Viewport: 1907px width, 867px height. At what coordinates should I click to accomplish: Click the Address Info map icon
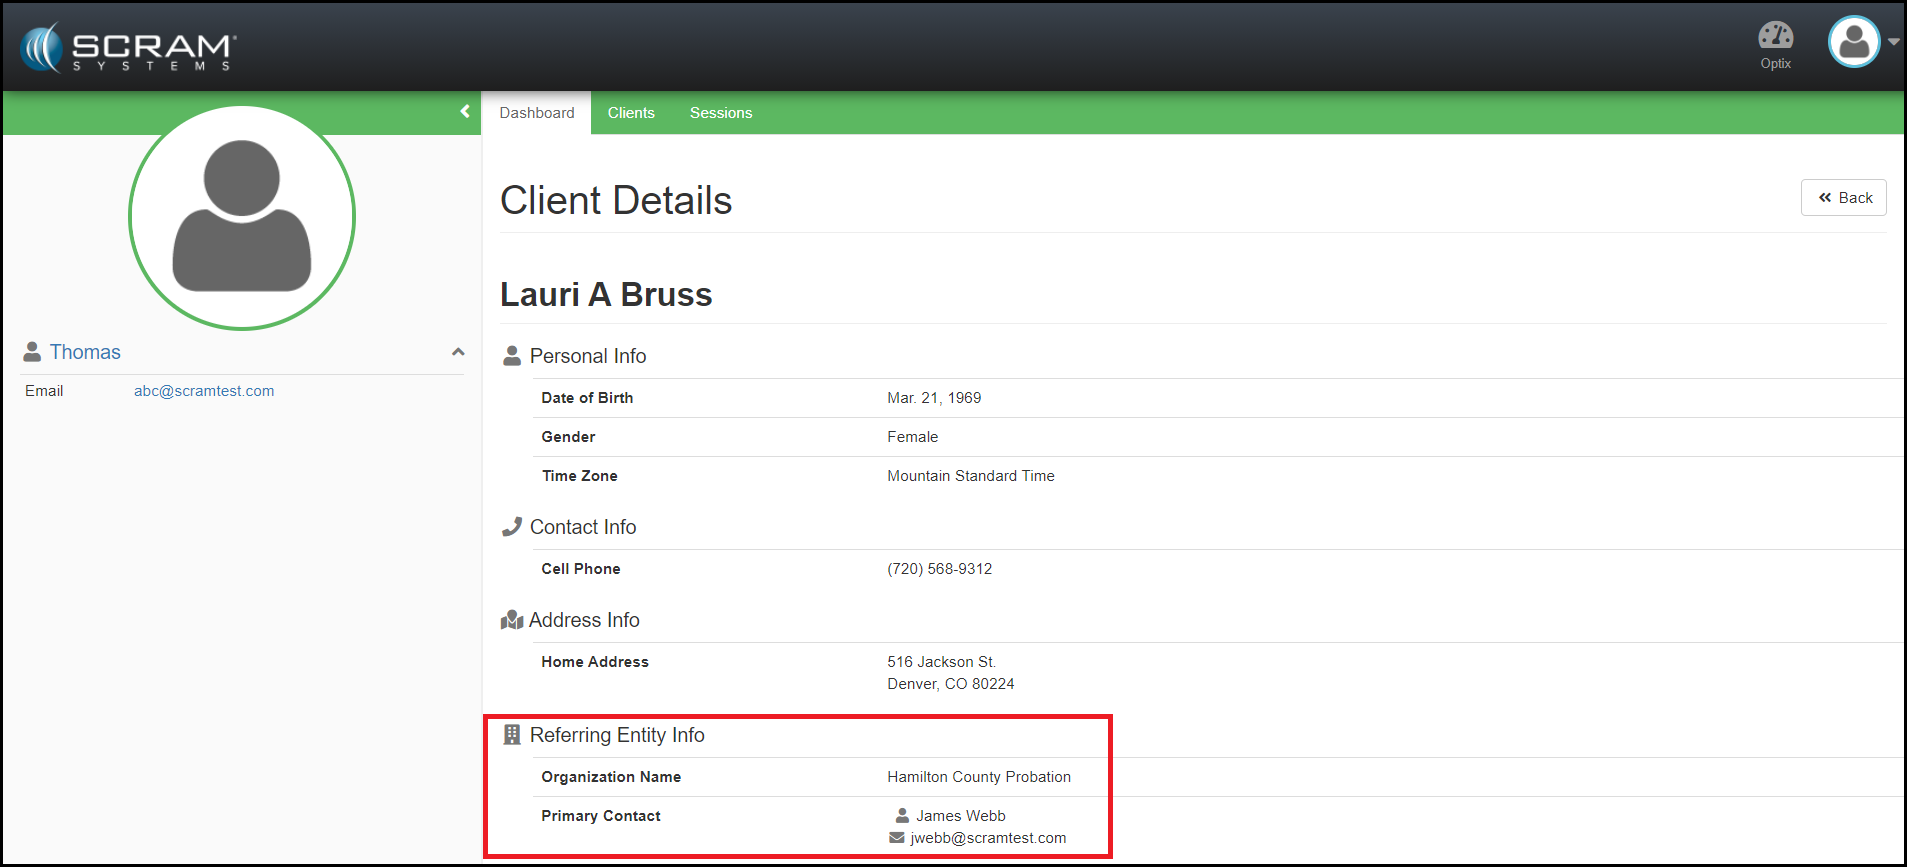pos(512,620)
